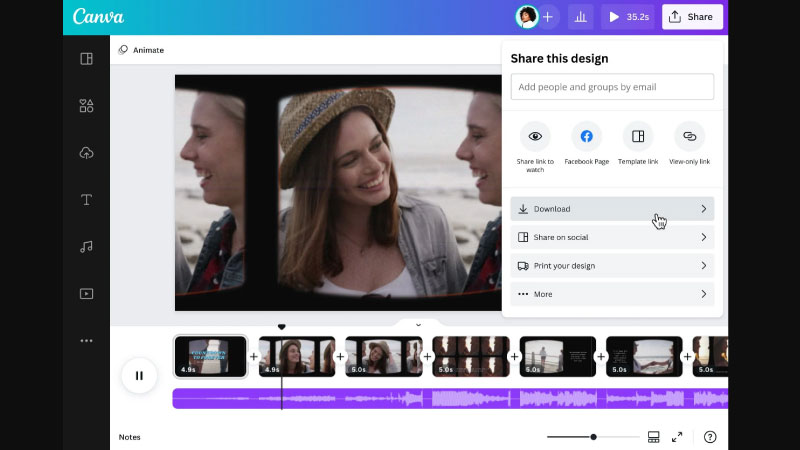Image resolution: width=800 pixels, height=450 pixels.
Task: Play the 35.2s video preview
Action: click(628, 17)
